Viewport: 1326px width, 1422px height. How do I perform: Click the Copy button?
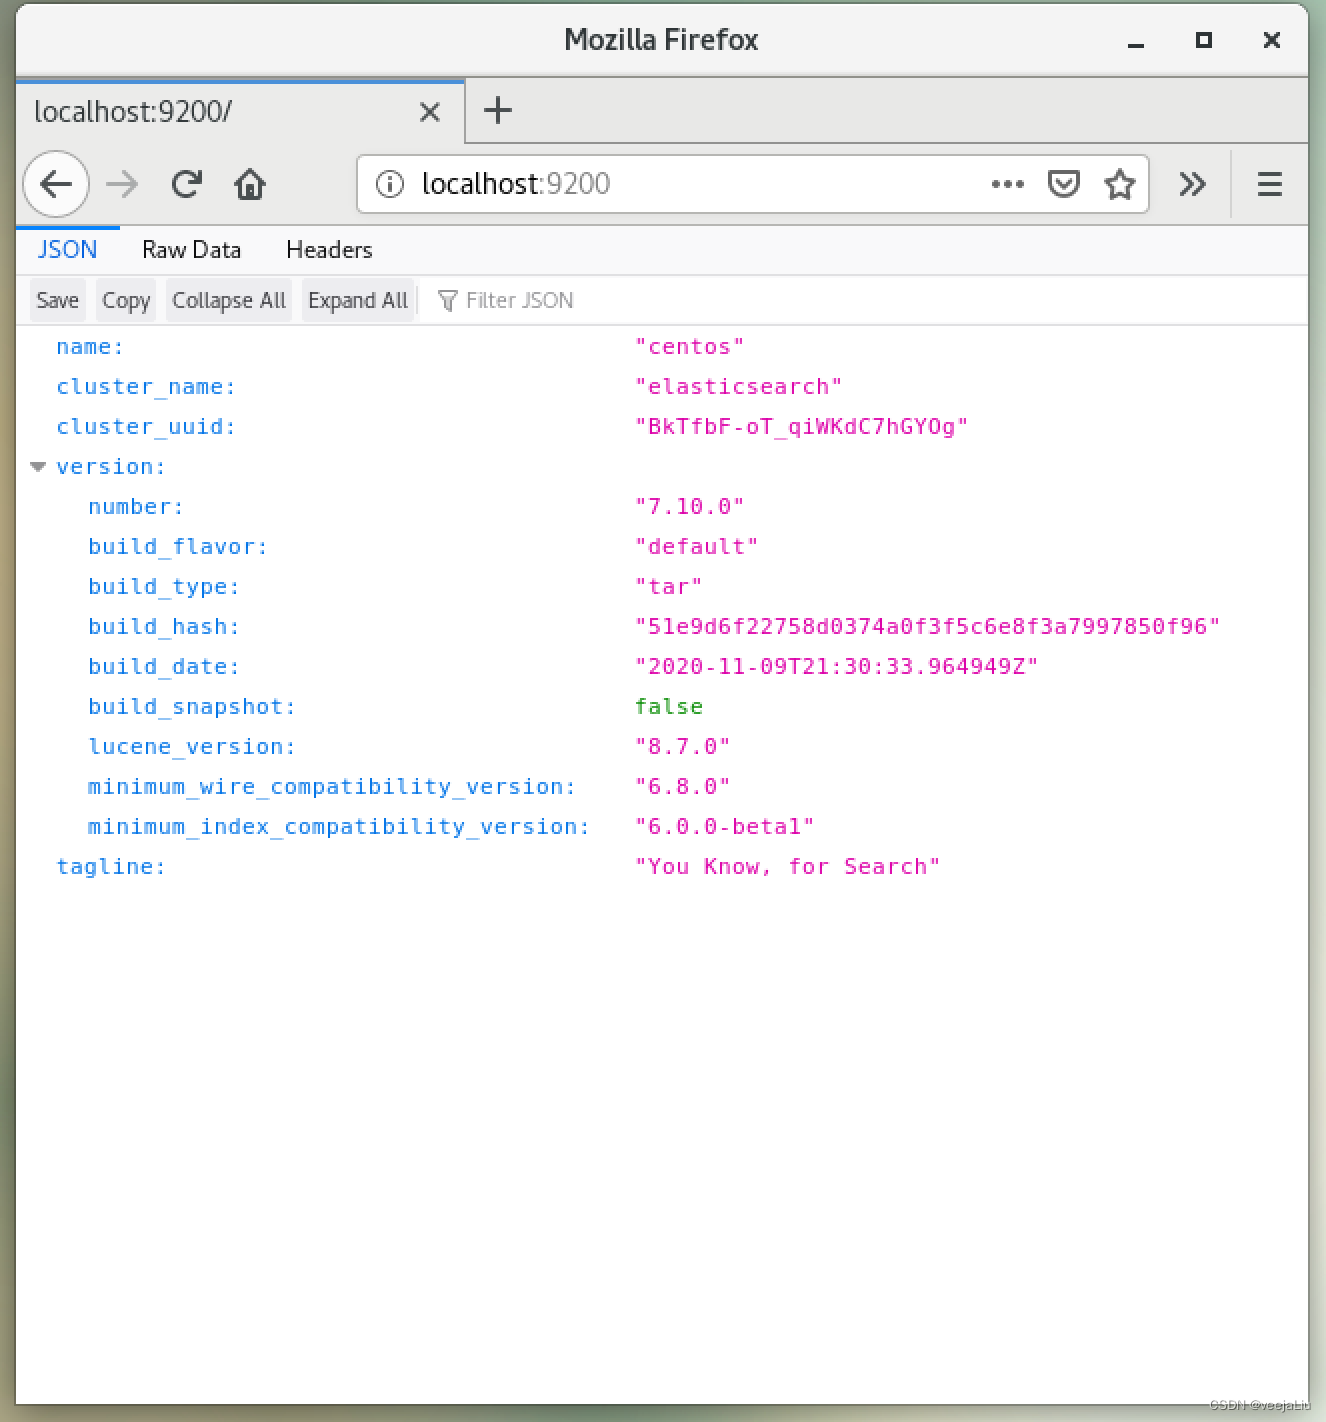coord(126,300)
